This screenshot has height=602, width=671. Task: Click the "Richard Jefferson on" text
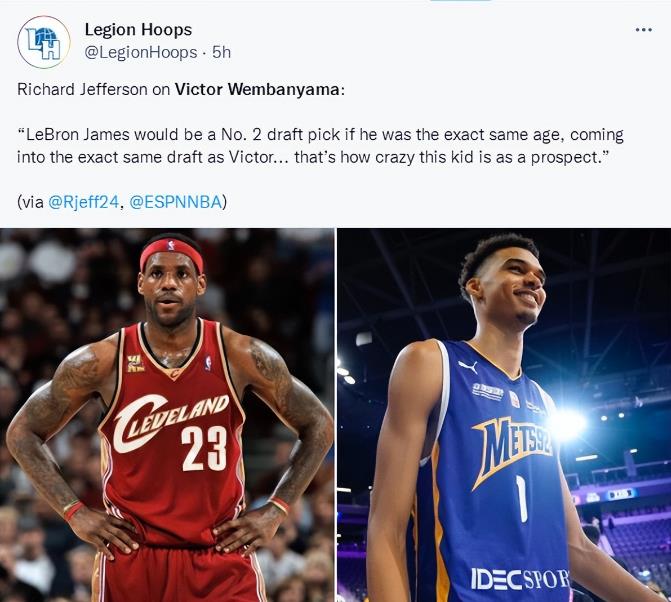94,89
